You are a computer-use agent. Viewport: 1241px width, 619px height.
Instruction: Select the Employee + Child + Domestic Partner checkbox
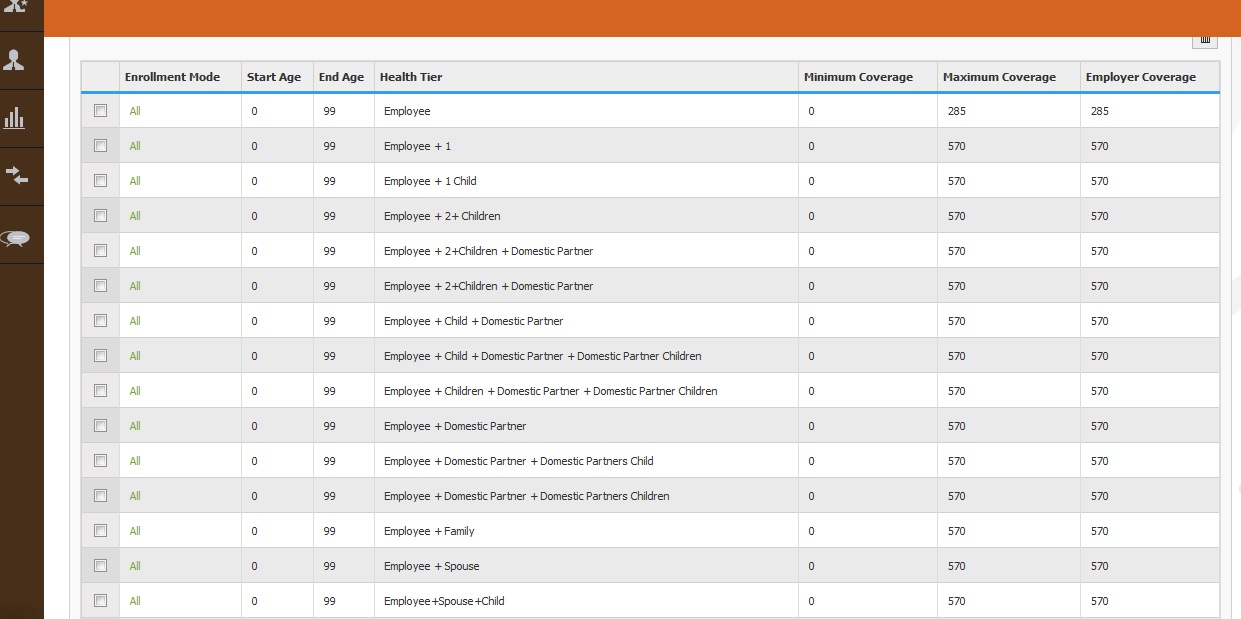[100, 321]
